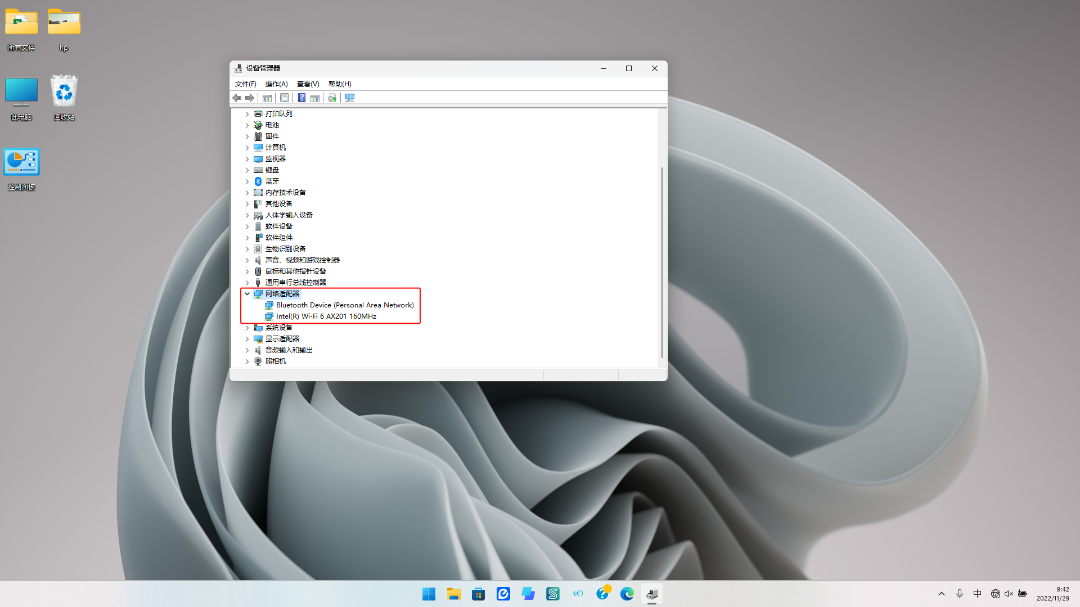Open the 查看(V) menu
Screen dimensions: 1080x607
(308, 84)
